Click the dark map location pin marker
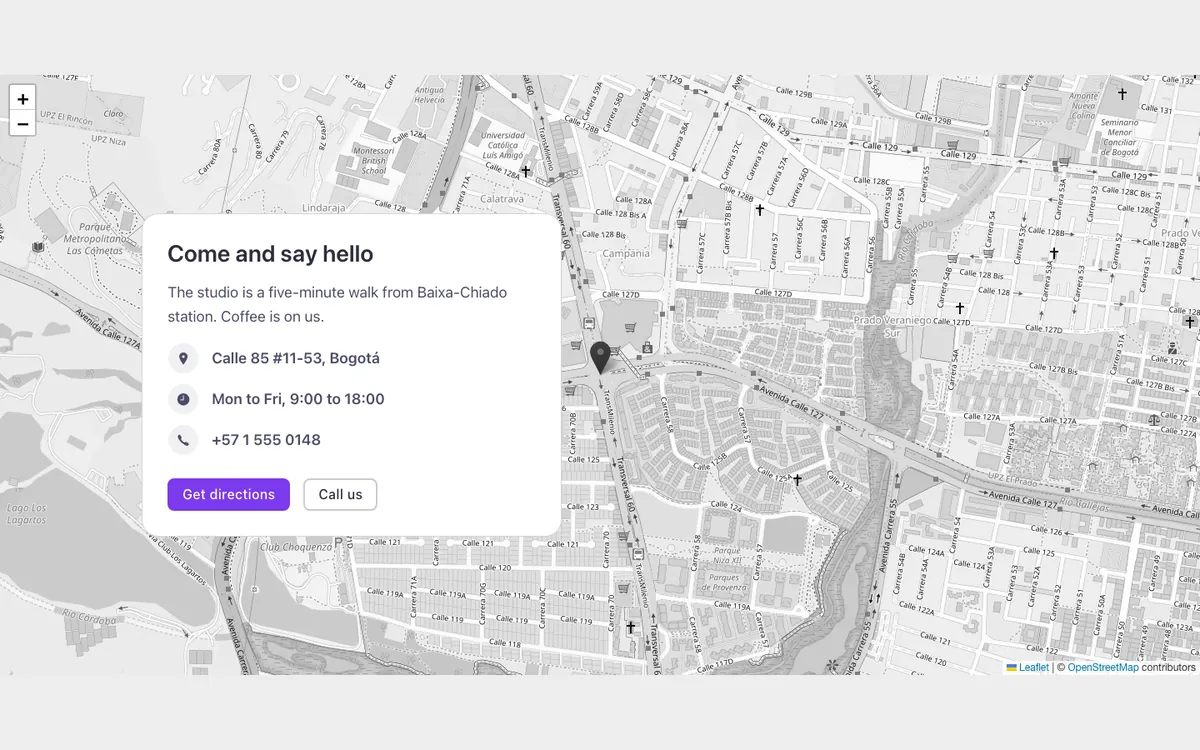1200x750 pixels. (x=600, y=357)
